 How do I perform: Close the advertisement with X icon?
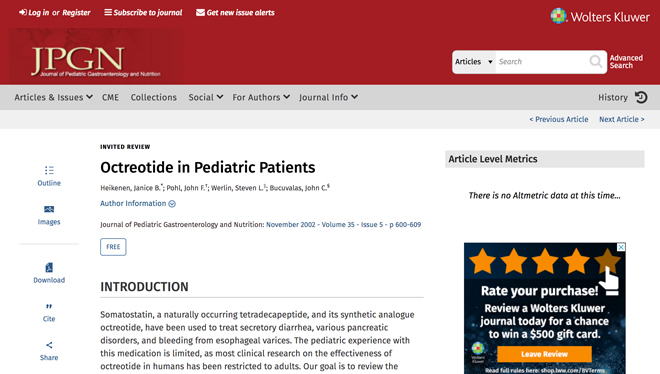point(621,247)
